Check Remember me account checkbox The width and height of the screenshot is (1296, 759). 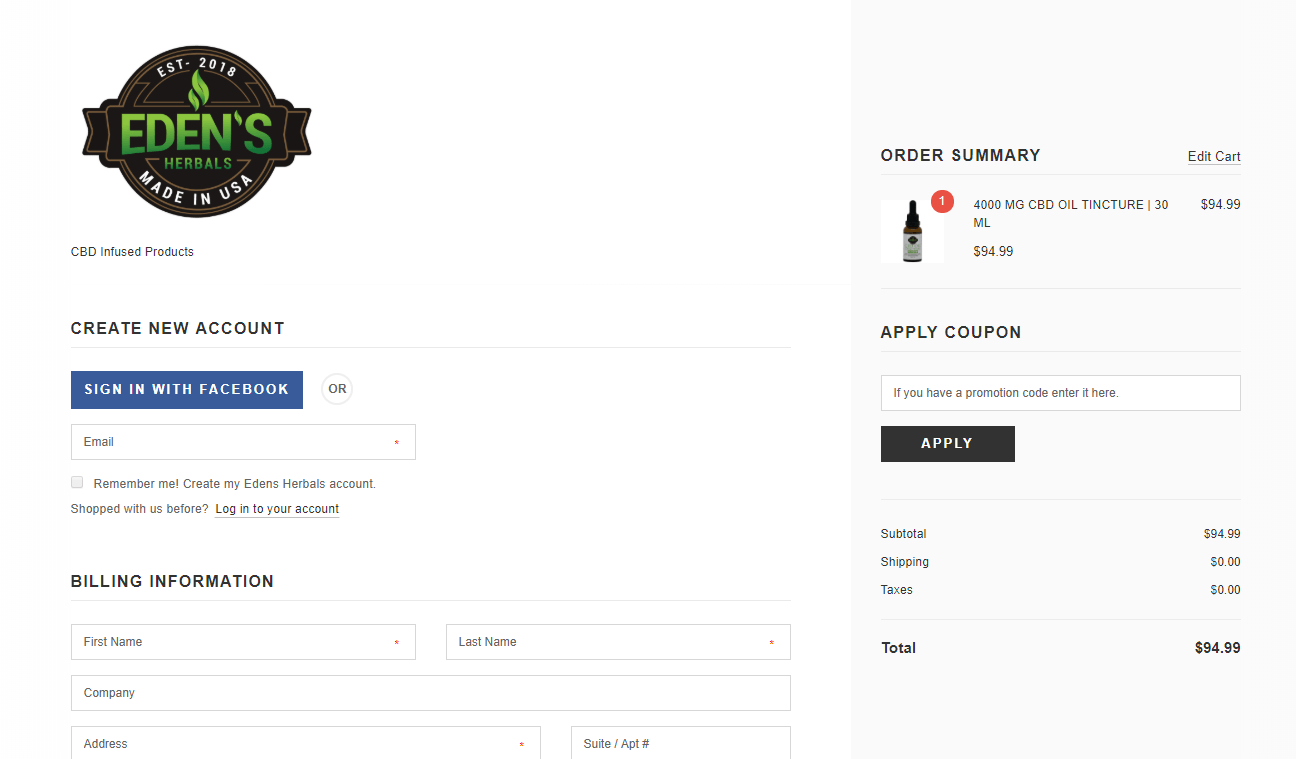[x=77, y=482]
